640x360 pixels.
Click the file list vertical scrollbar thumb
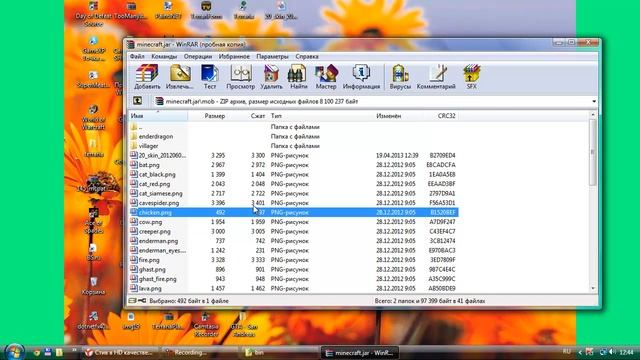pyautogui.click(x=593, y=152)
